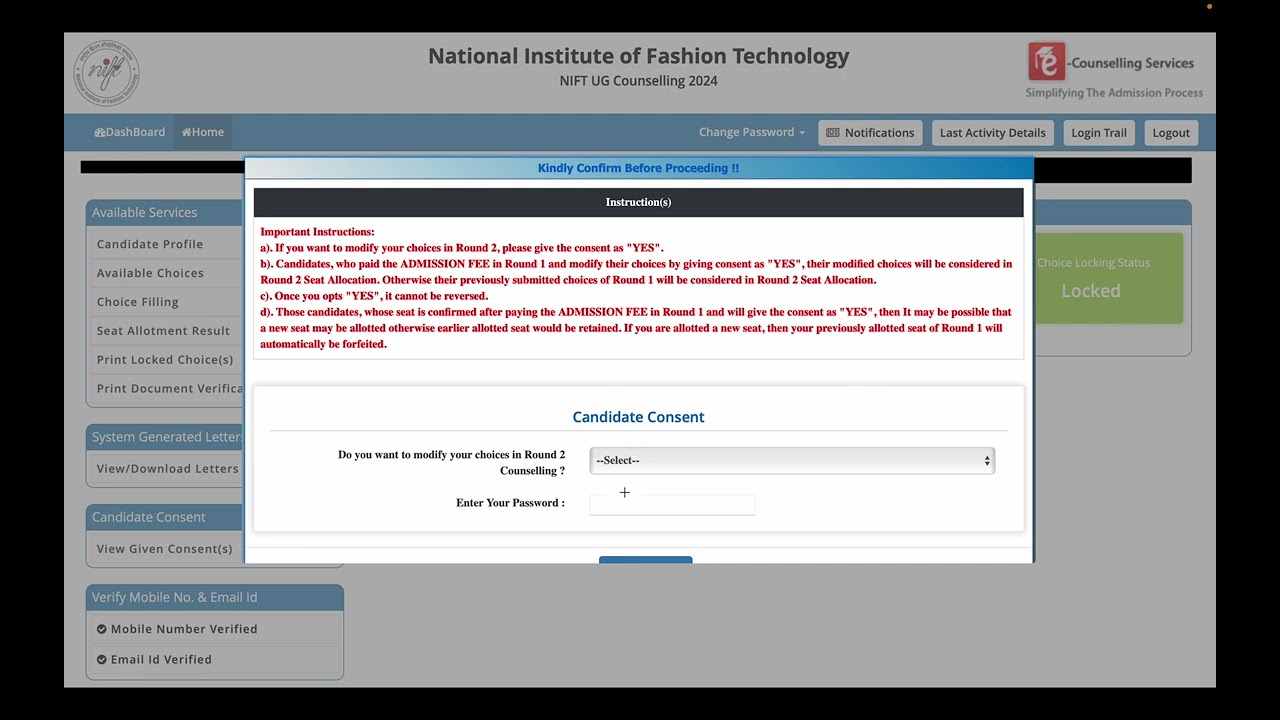Open Seat Allotment Result link

pos(163,331)
